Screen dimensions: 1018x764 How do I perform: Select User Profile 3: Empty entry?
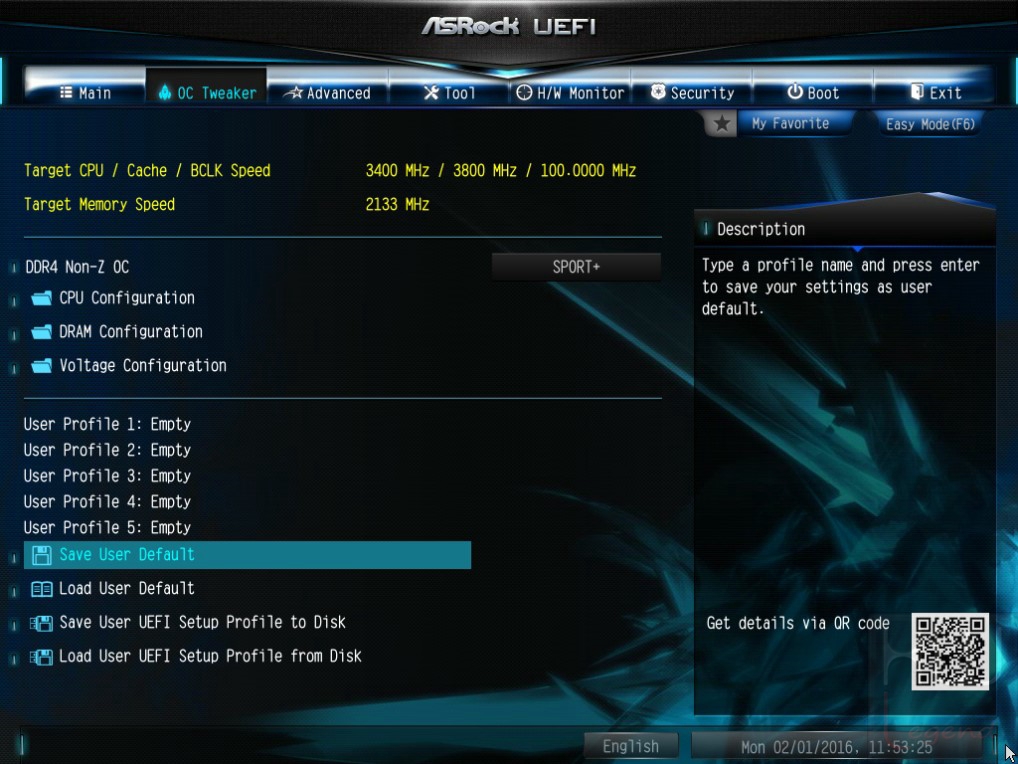(107, 476)
